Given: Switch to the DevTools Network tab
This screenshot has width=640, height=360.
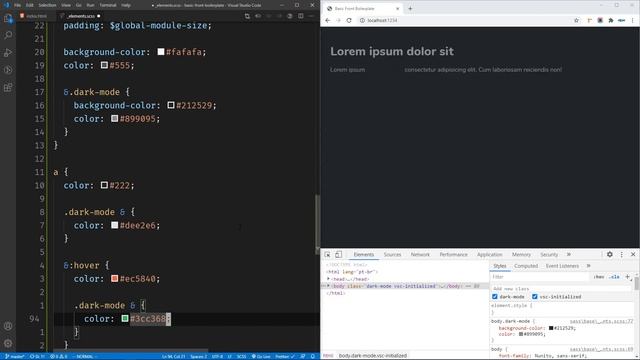Looking at the screenshot, I should tap(420, 254).
